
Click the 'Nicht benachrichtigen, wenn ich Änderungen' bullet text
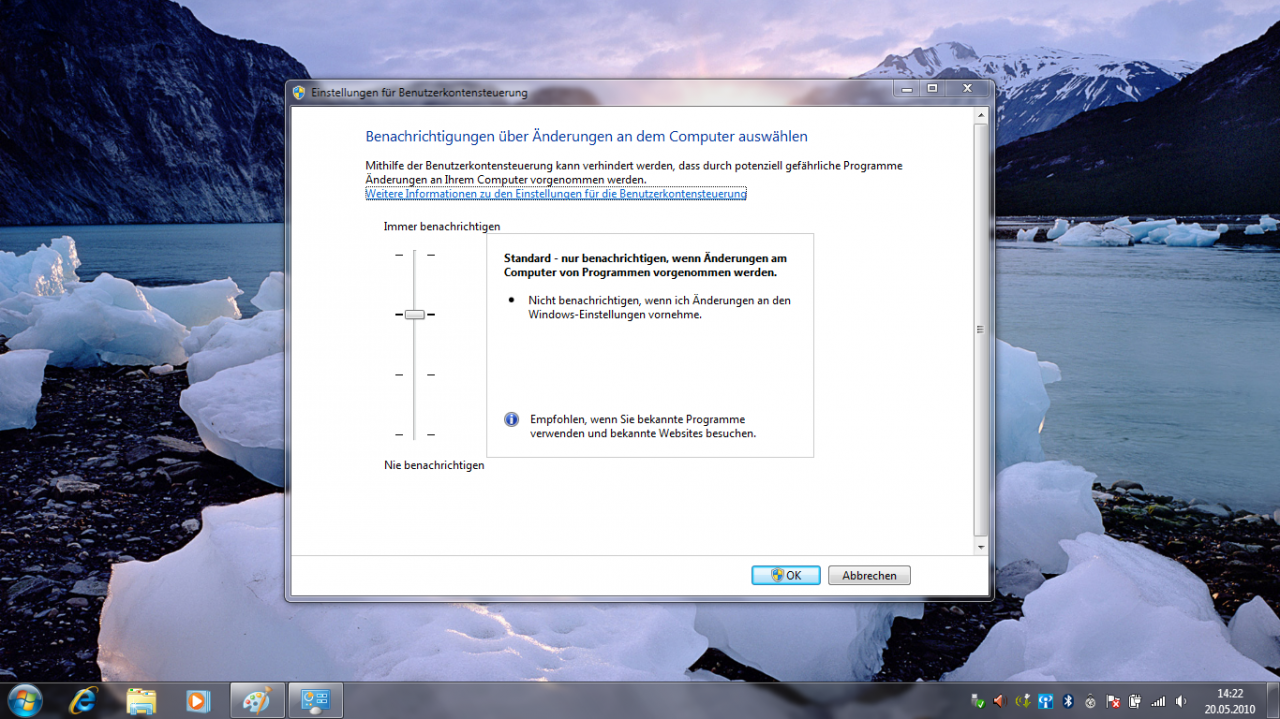(x=659, y=307)
